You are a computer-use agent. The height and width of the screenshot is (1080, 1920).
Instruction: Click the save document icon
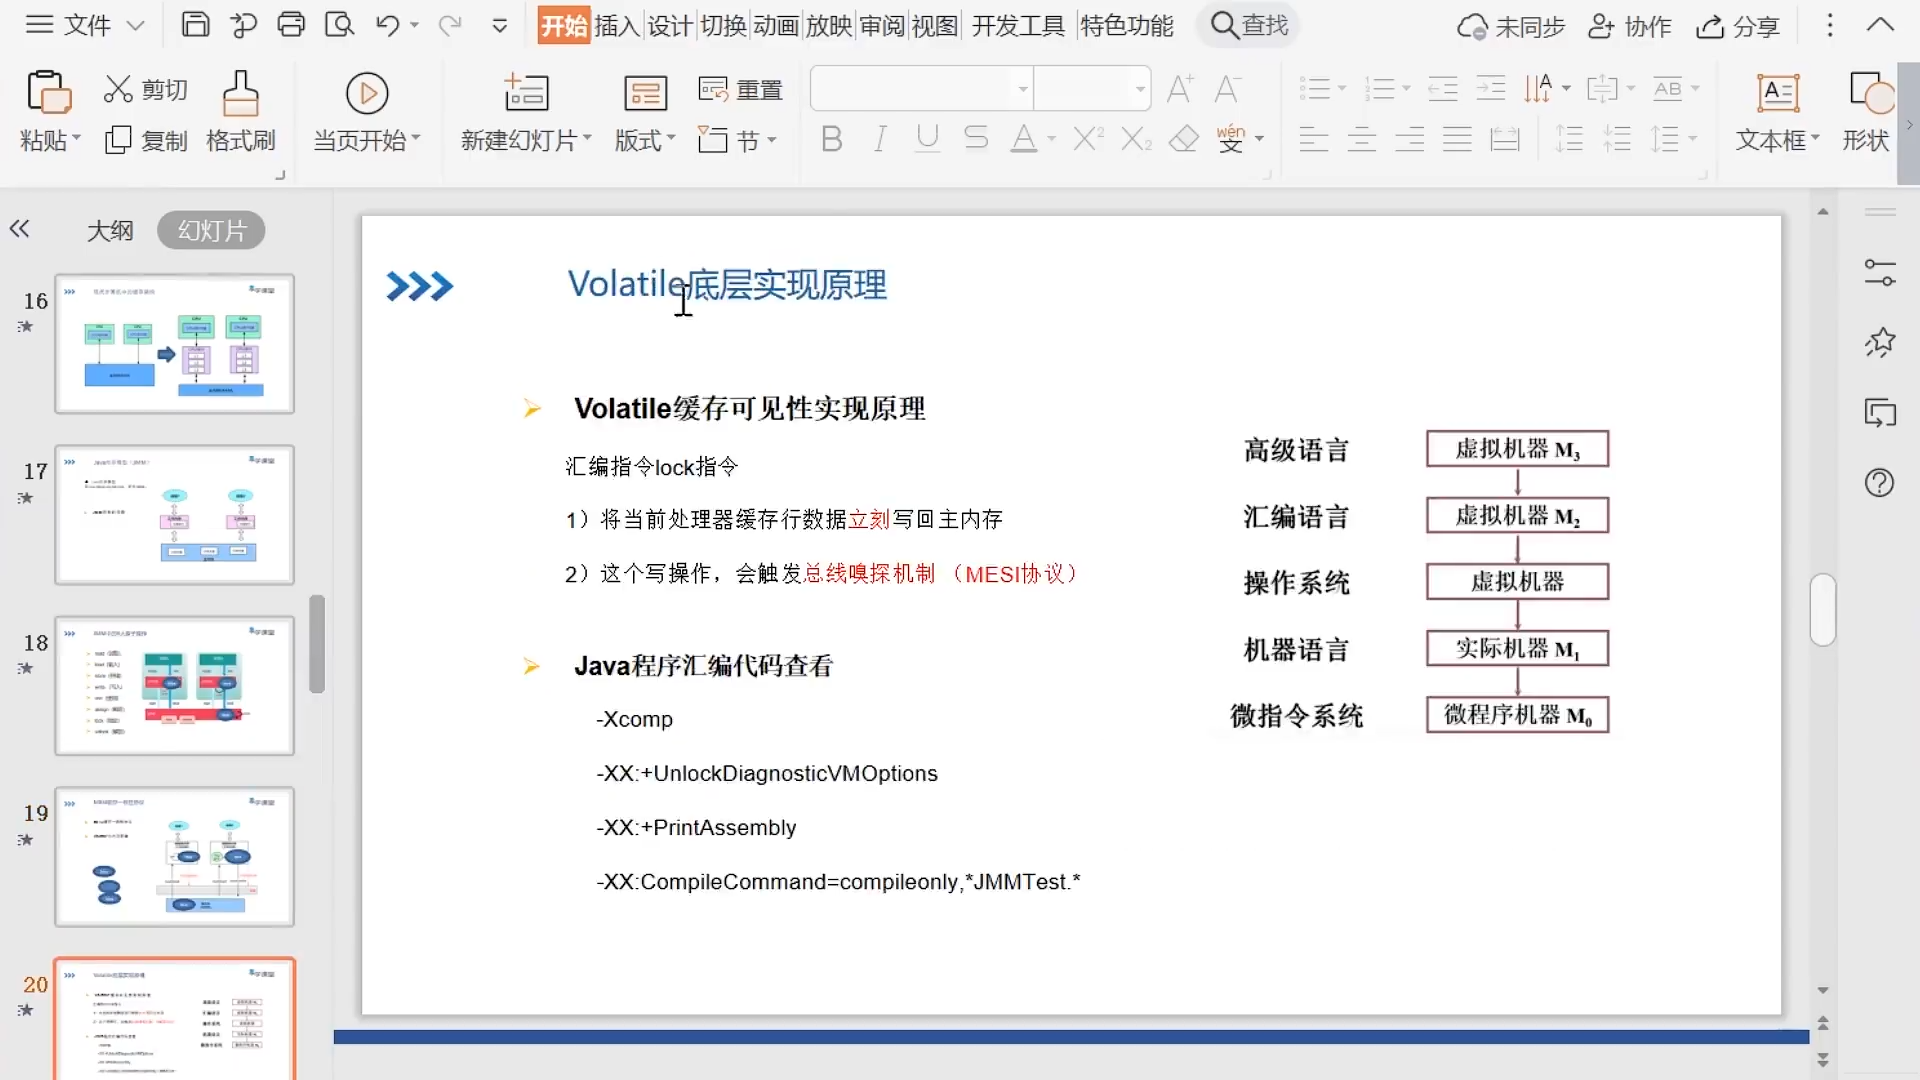coord(195,25)
